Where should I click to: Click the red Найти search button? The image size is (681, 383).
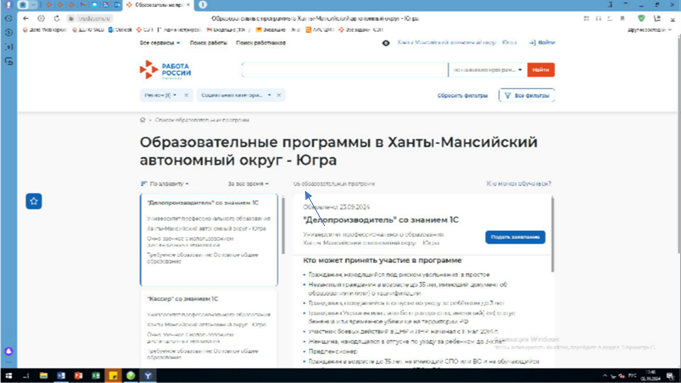point(541,70)
